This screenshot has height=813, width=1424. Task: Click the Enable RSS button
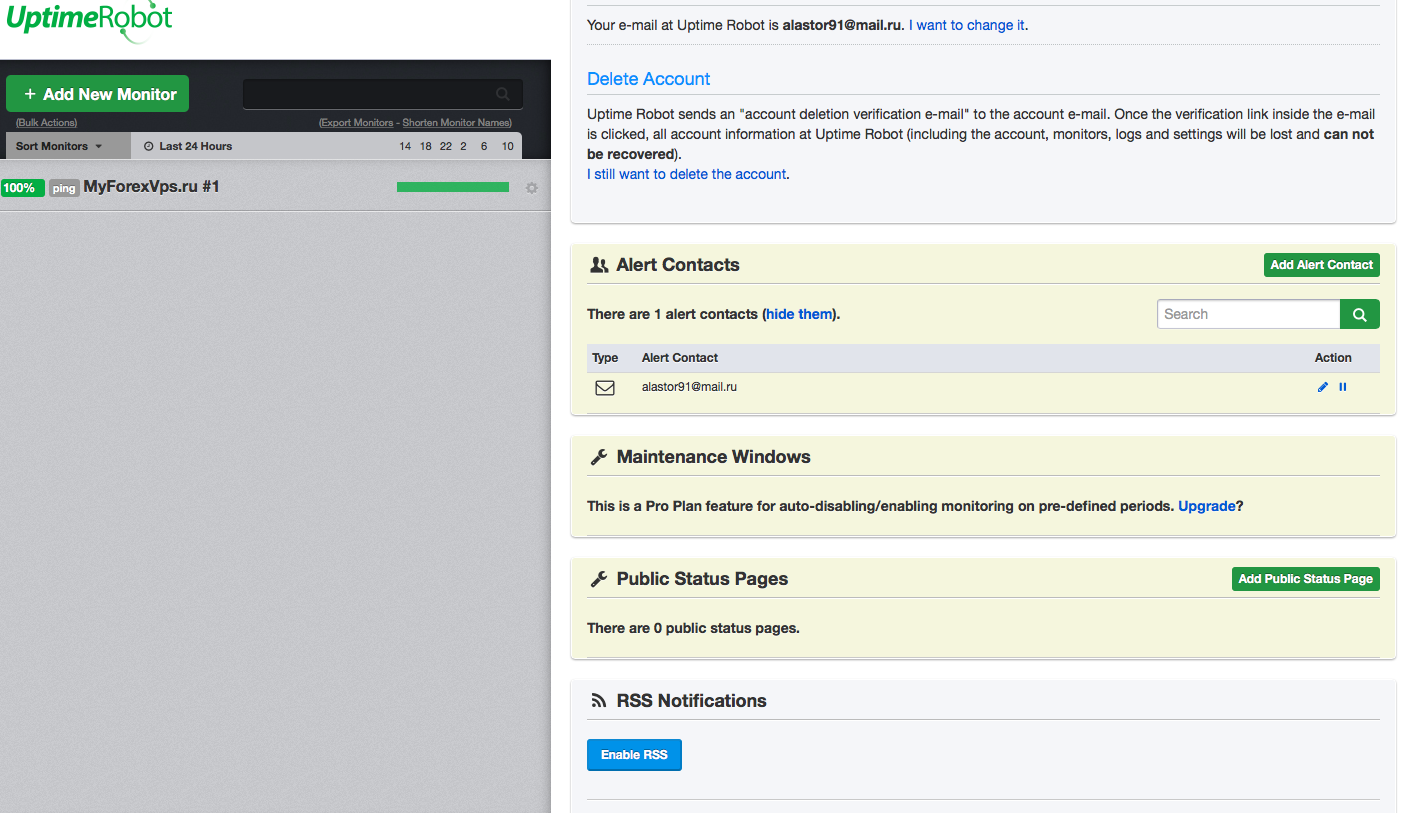[634, 755]
